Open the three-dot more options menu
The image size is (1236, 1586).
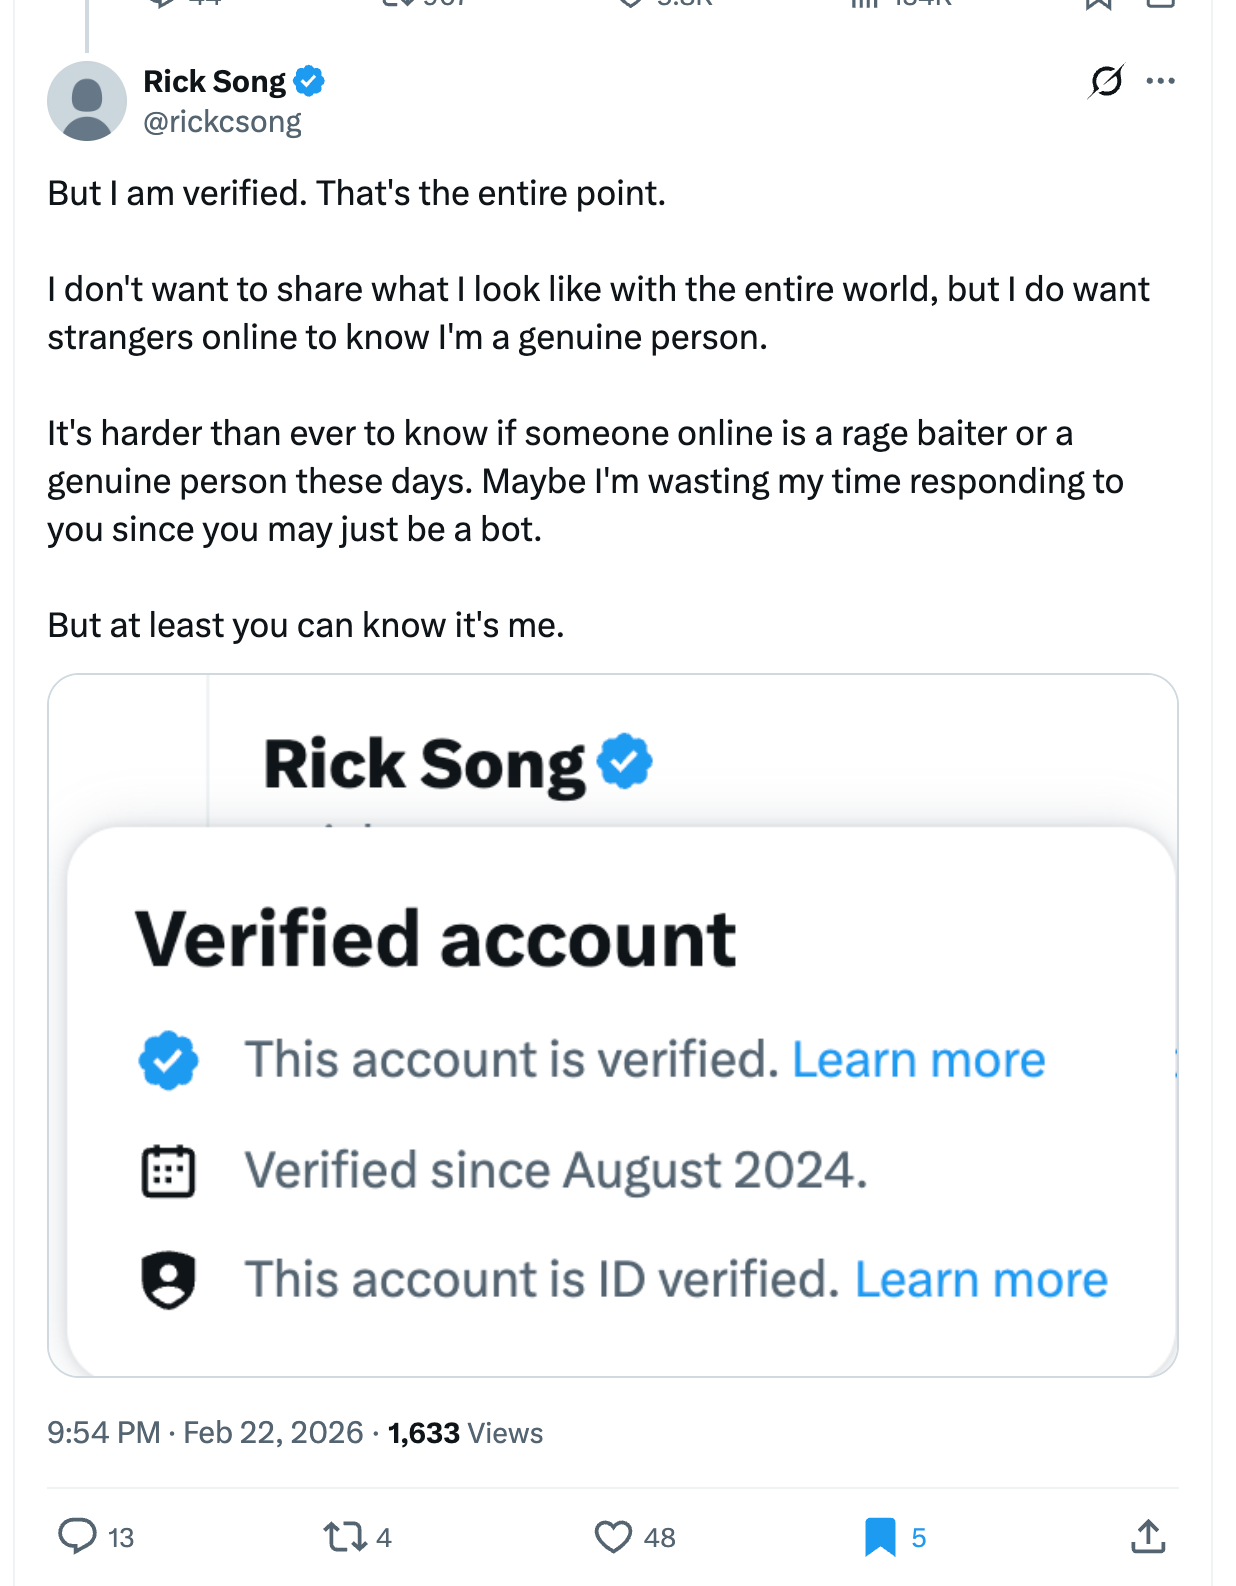1160,81
